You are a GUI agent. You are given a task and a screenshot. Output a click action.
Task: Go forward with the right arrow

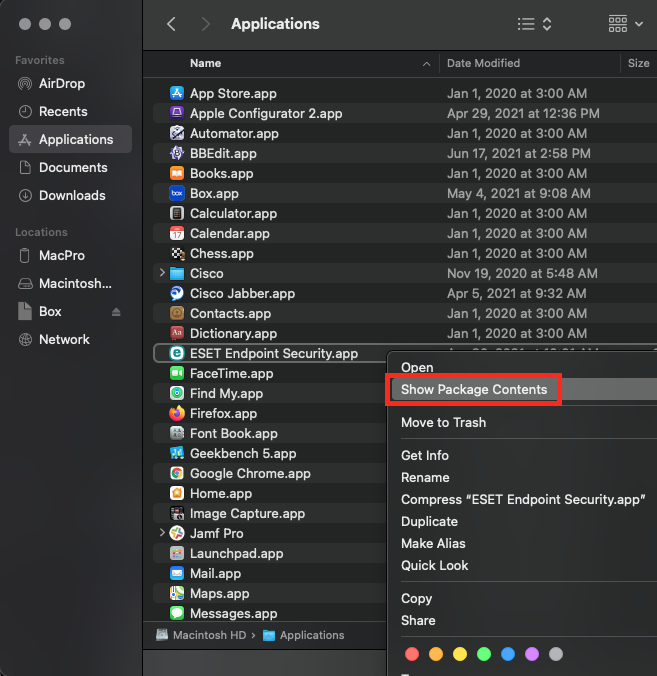point(206,24)
